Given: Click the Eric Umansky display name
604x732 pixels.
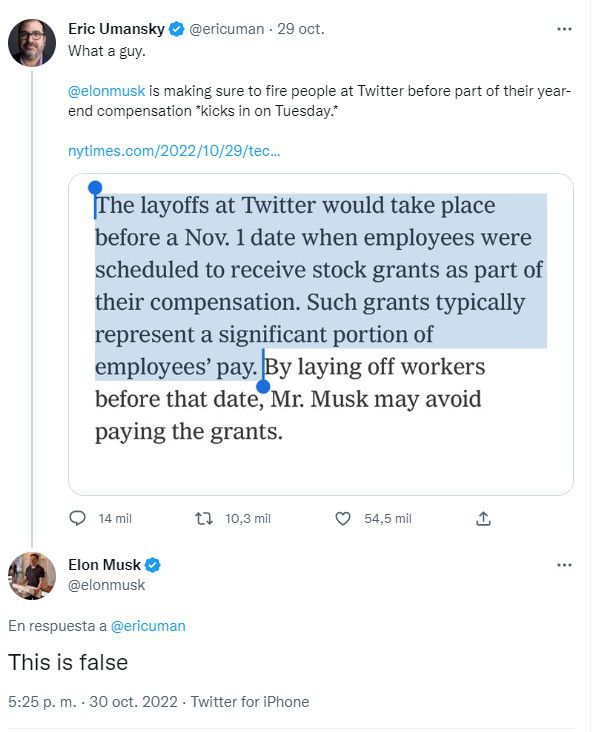Looking at the screenshot, I should tap(116, 29).
